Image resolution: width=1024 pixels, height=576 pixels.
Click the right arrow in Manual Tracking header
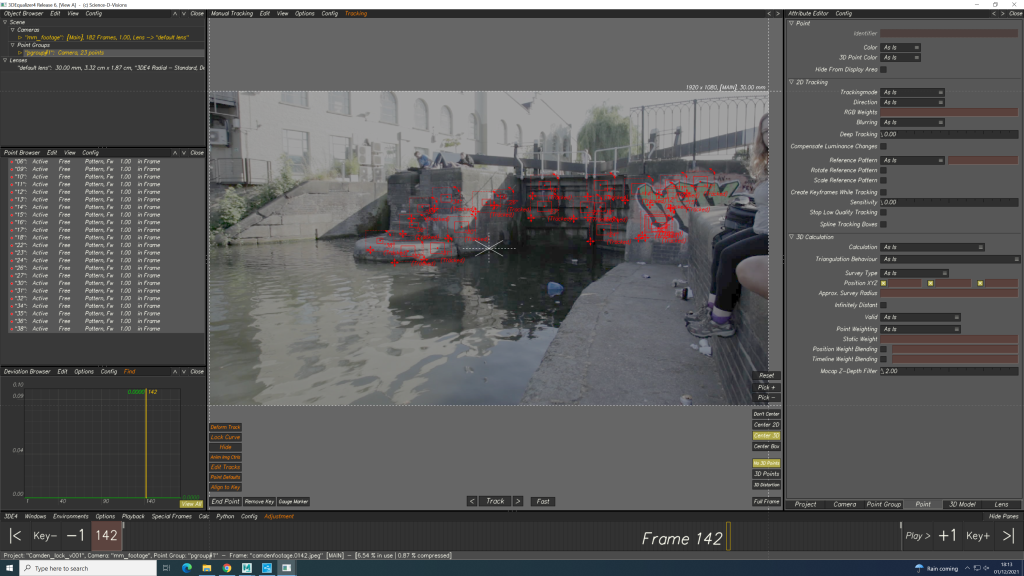(x=777, y=13)
